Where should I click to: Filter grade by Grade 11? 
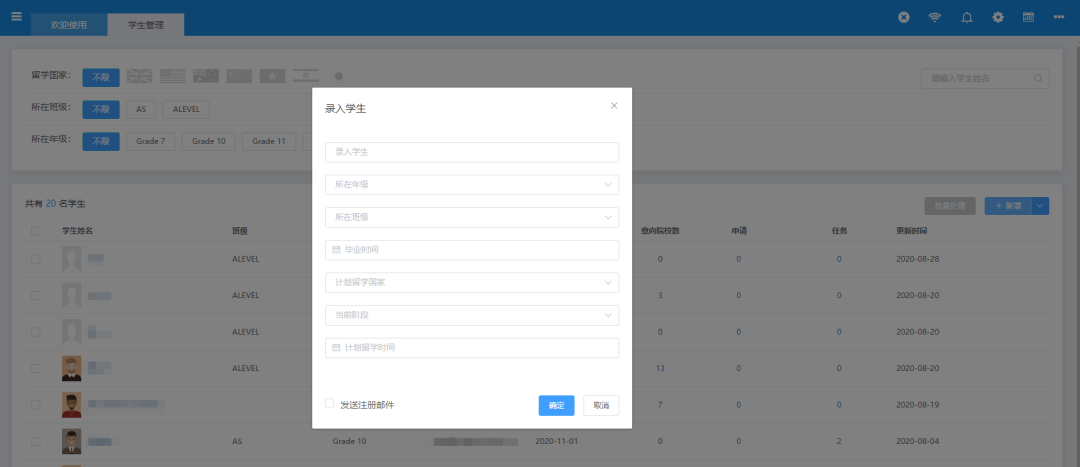click(x=269, y=142)
